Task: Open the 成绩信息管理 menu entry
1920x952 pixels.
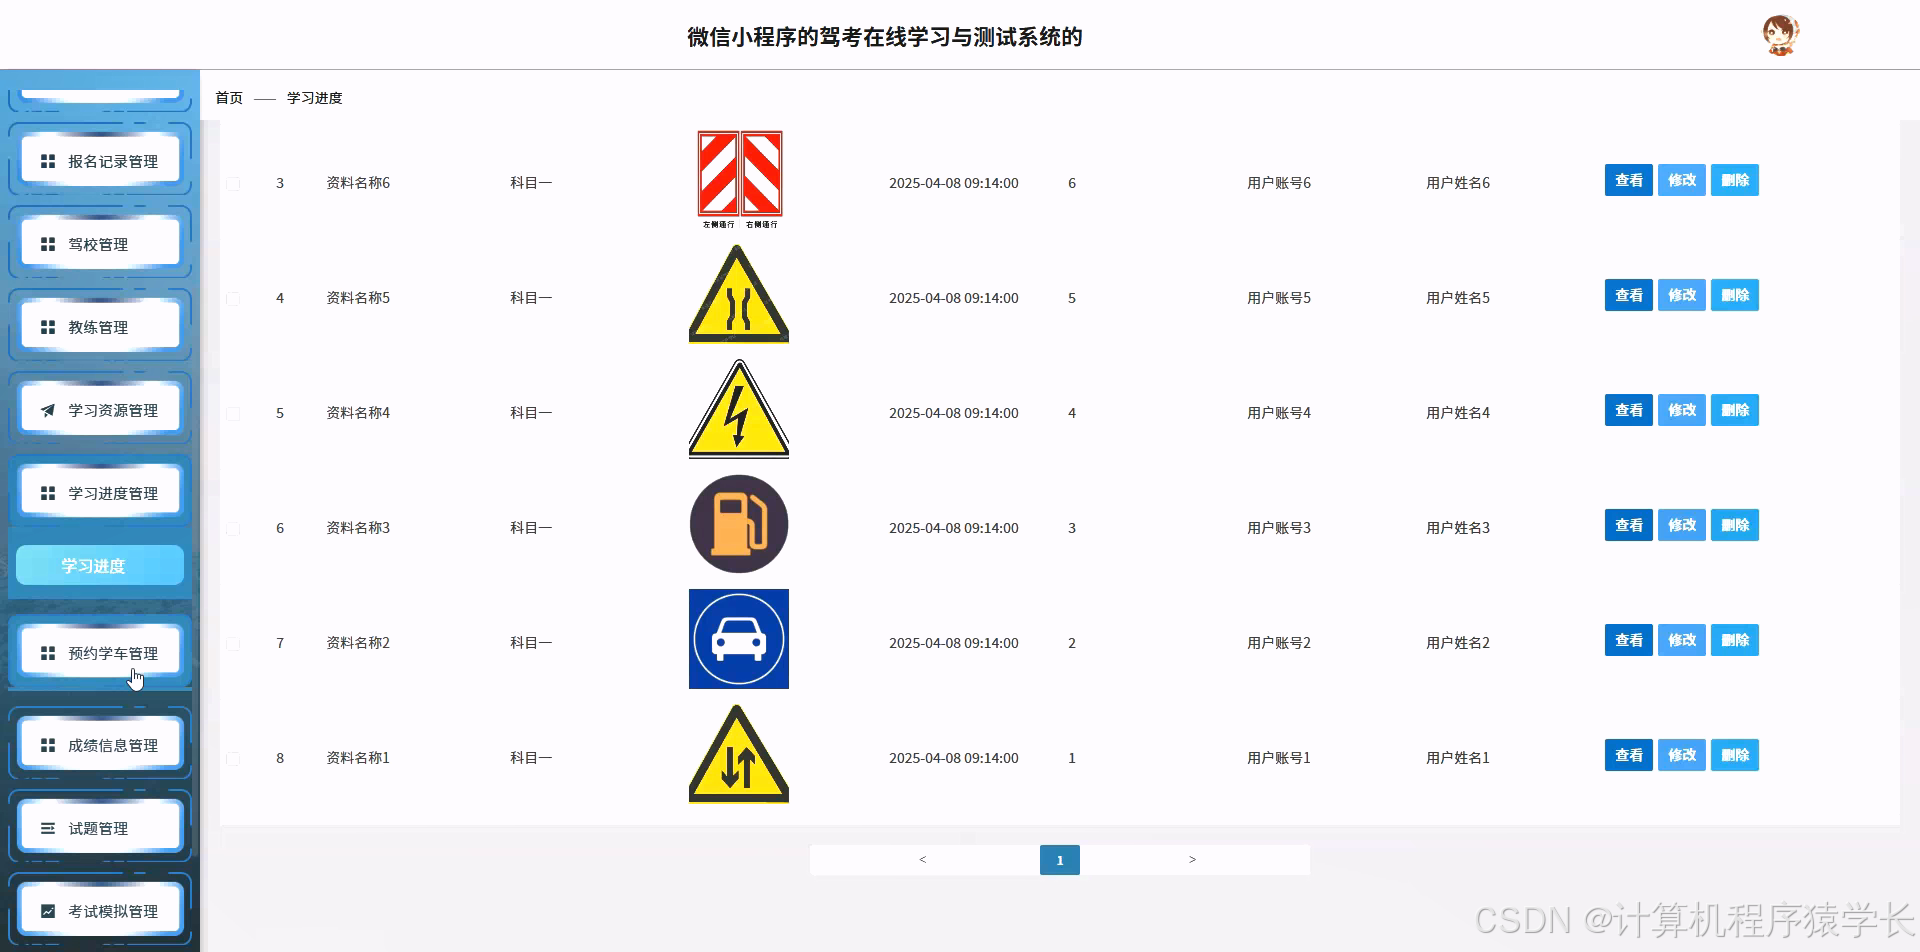Action: [x=100, y=744]
